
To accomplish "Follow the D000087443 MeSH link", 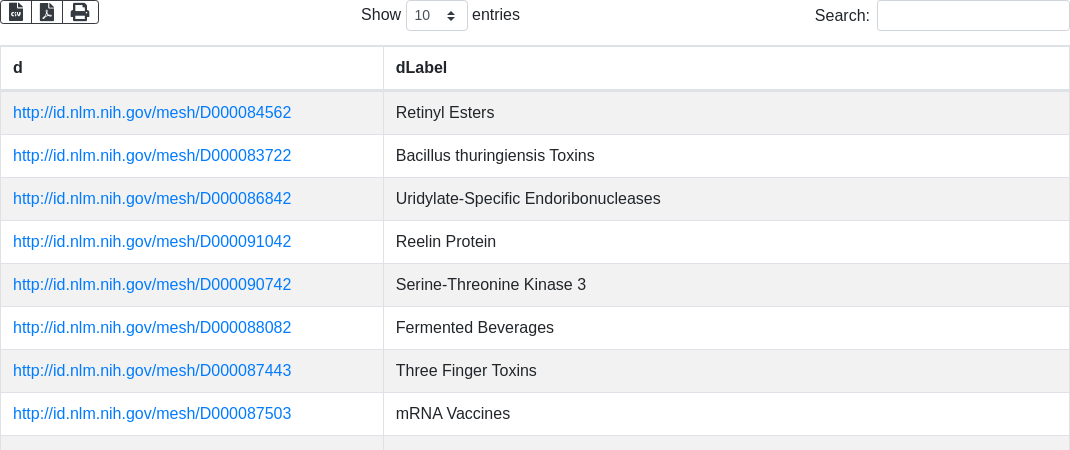I will pos(152,371).
